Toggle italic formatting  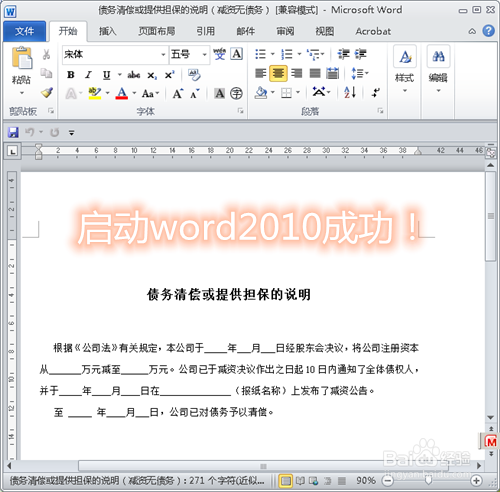pyautogui.click(x=88, y=75)
